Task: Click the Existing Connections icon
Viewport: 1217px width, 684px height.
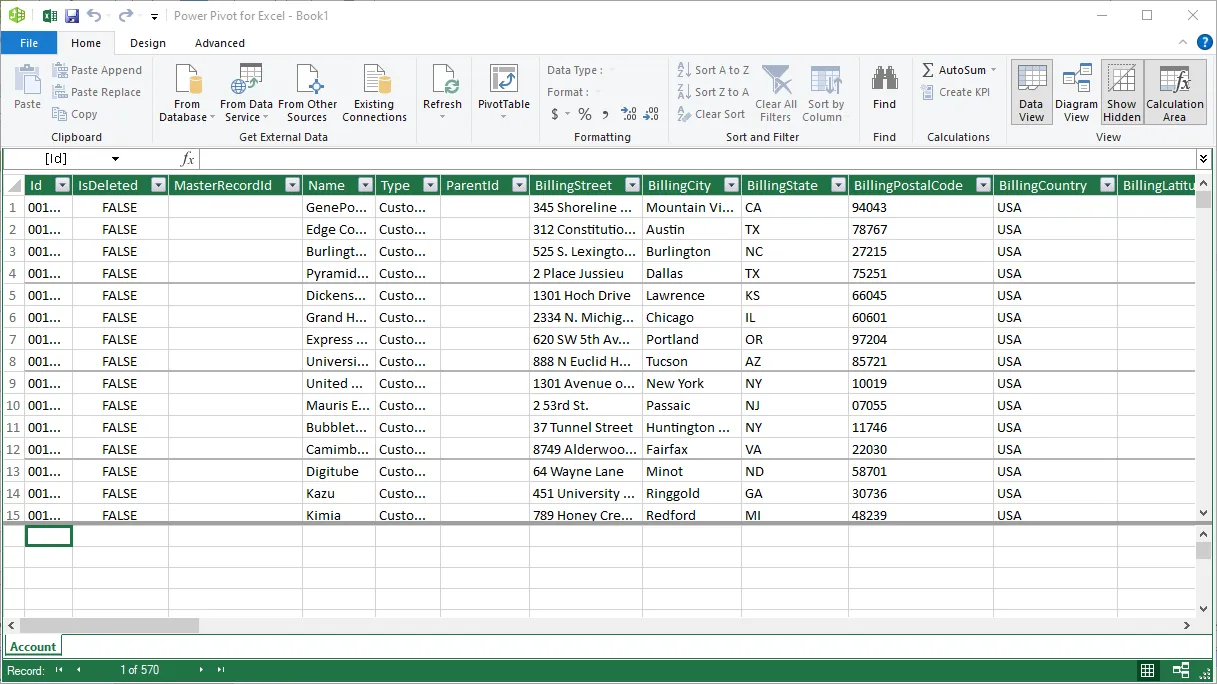Action: 374,81
